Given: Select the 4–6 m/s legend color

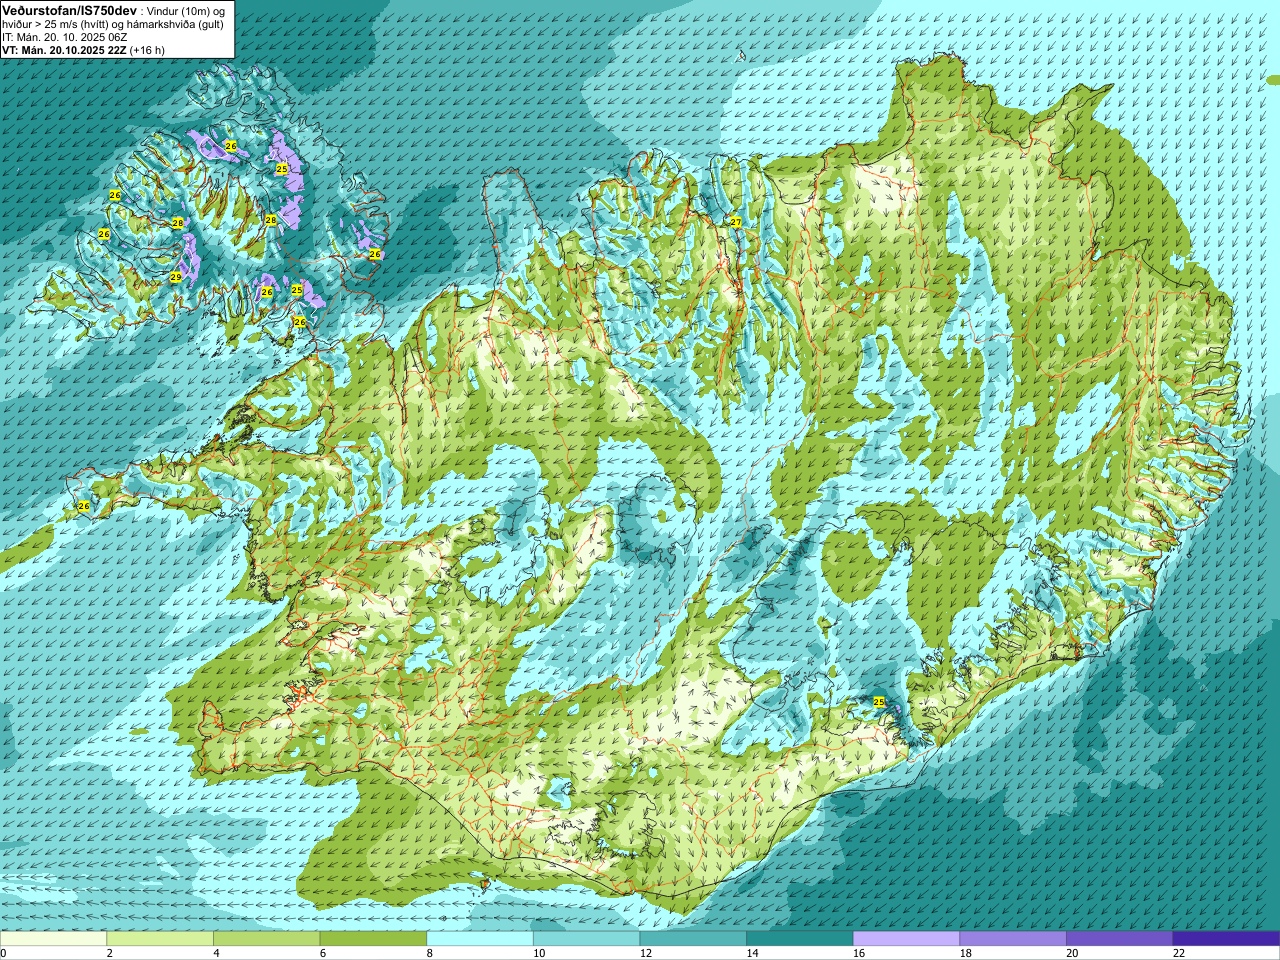Looking at the screenshot, I should (266, 939).
